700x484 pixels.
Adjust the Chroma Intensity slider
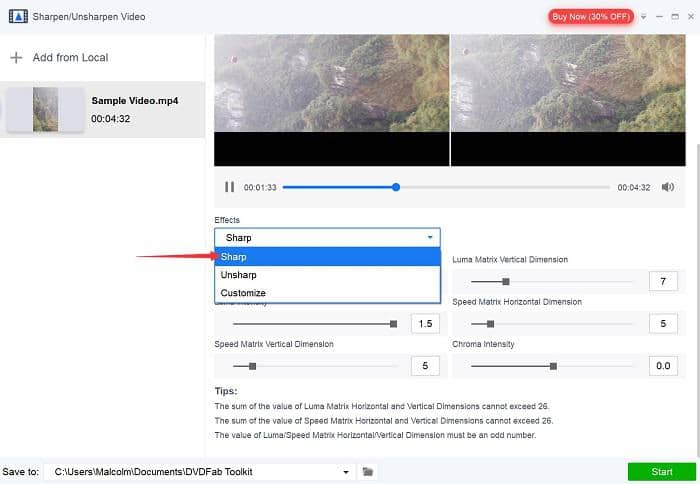point(553,367)
